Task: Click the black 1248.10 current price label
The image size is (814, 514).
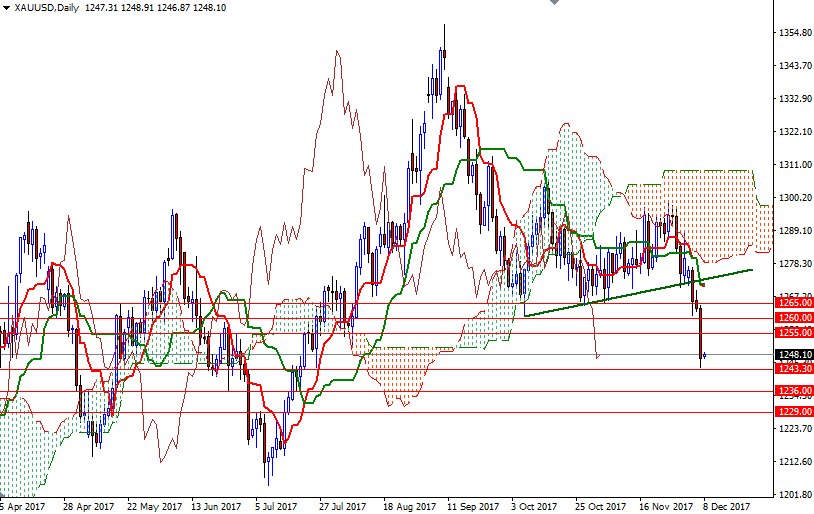Action: pyautogui.click(x=792, y=355)
